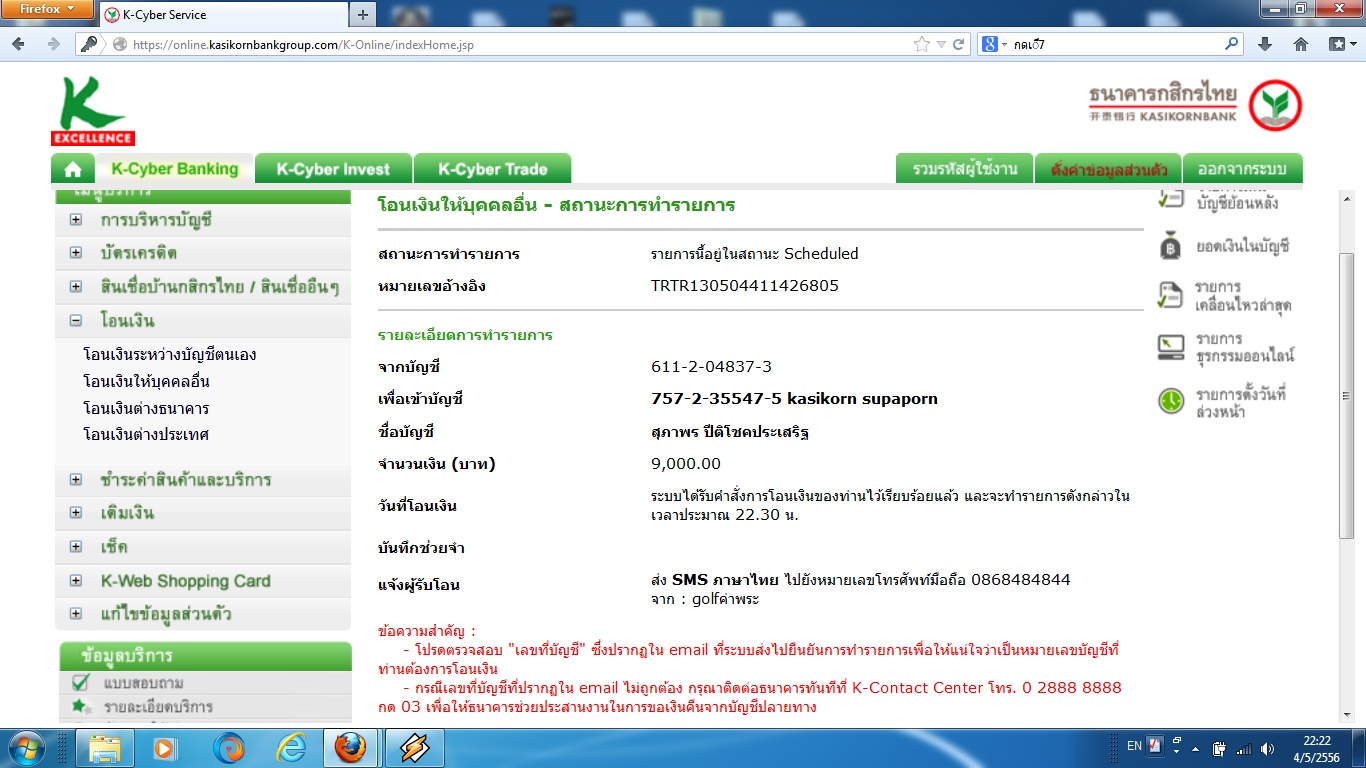
Task: Click the monitor icon for รายการธุรกรรมออนไลน์
Action: 1171,347
